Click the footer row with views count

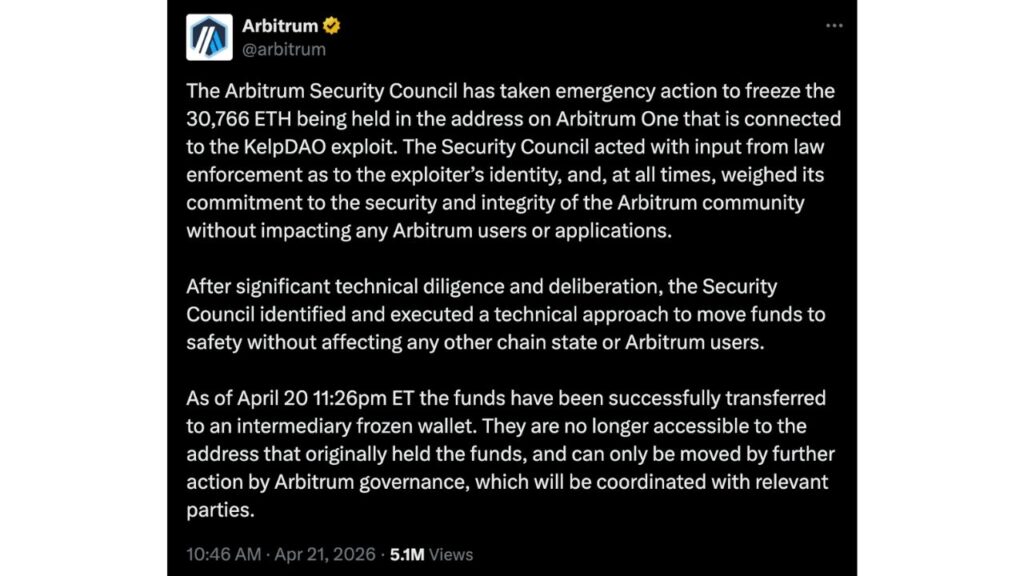point(330,554)
